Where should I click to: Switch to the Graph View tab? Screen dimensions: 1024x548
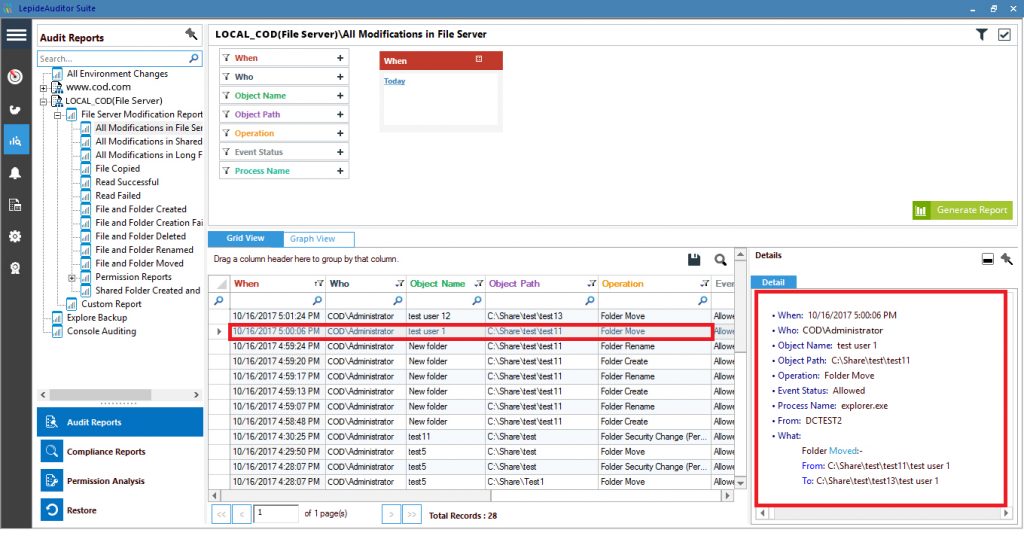click(312, 239)
